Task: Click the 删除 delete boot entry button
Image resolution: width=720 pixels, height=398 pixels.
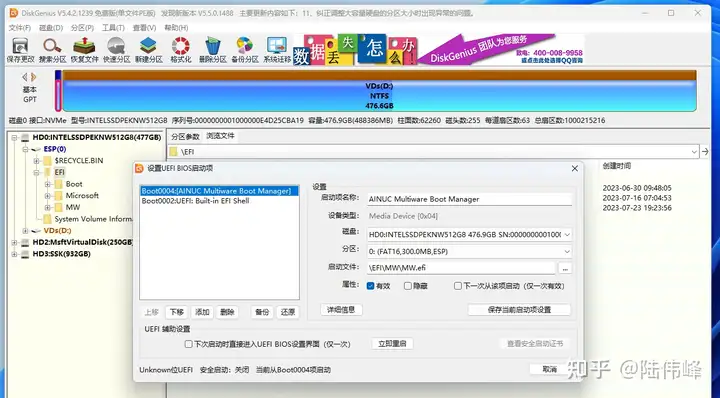Action: (227, 312)
